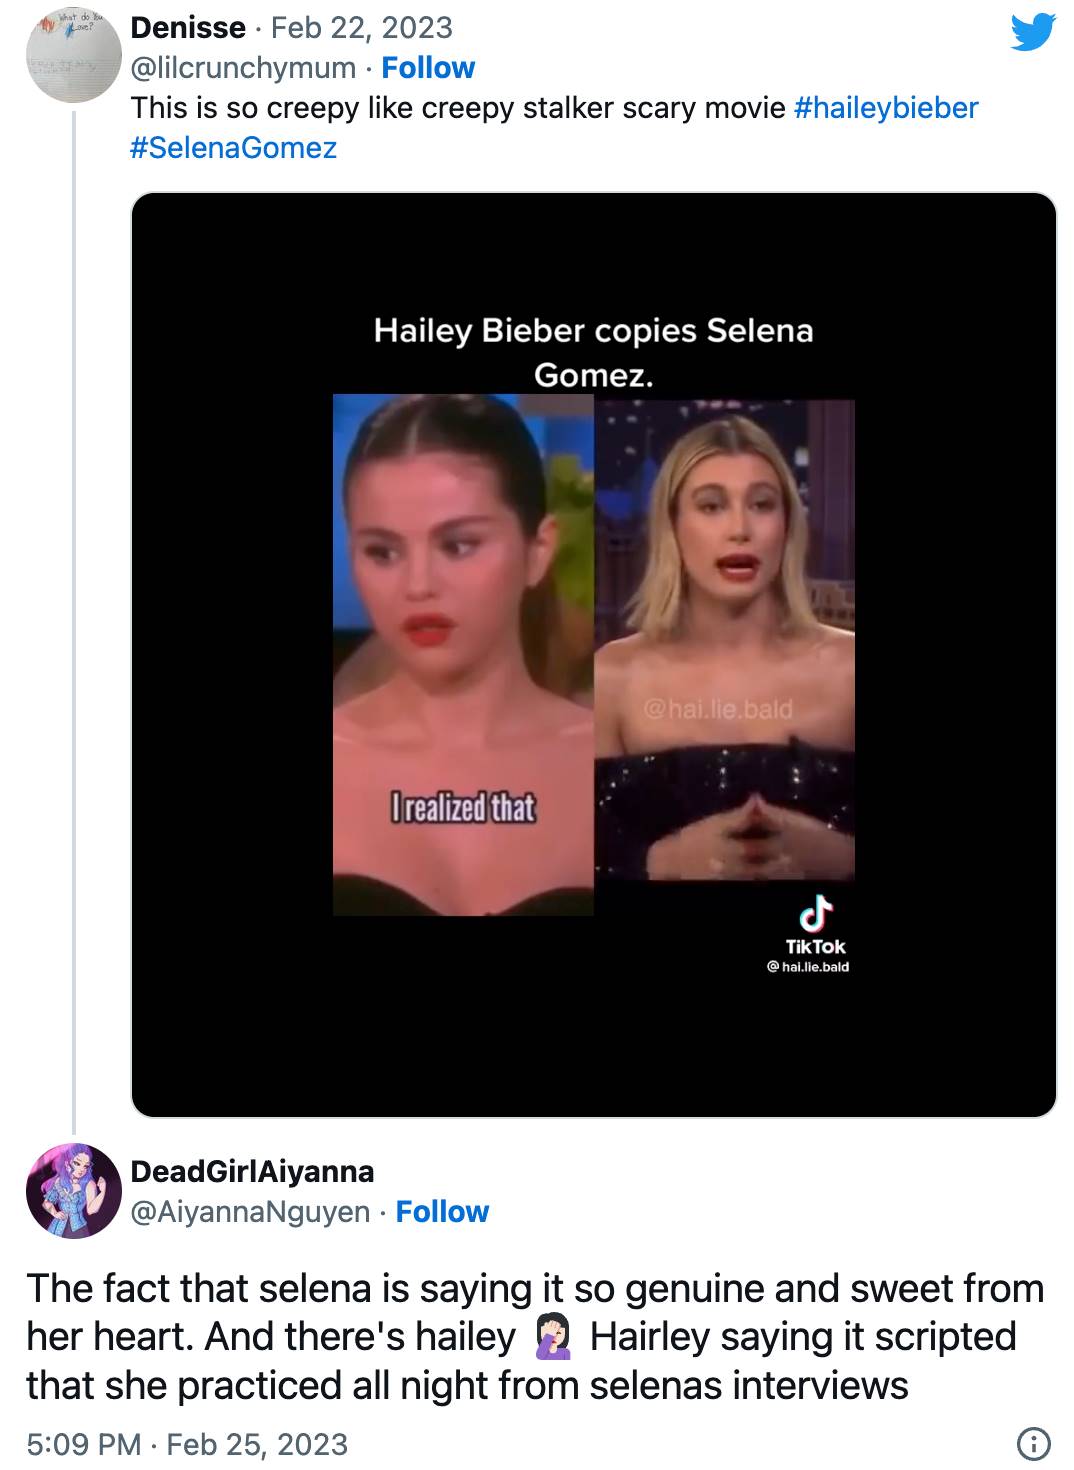Open the #haileybieber hashtag
This screenshot has height=1470, width=1074.
click(x=886, y=108)
